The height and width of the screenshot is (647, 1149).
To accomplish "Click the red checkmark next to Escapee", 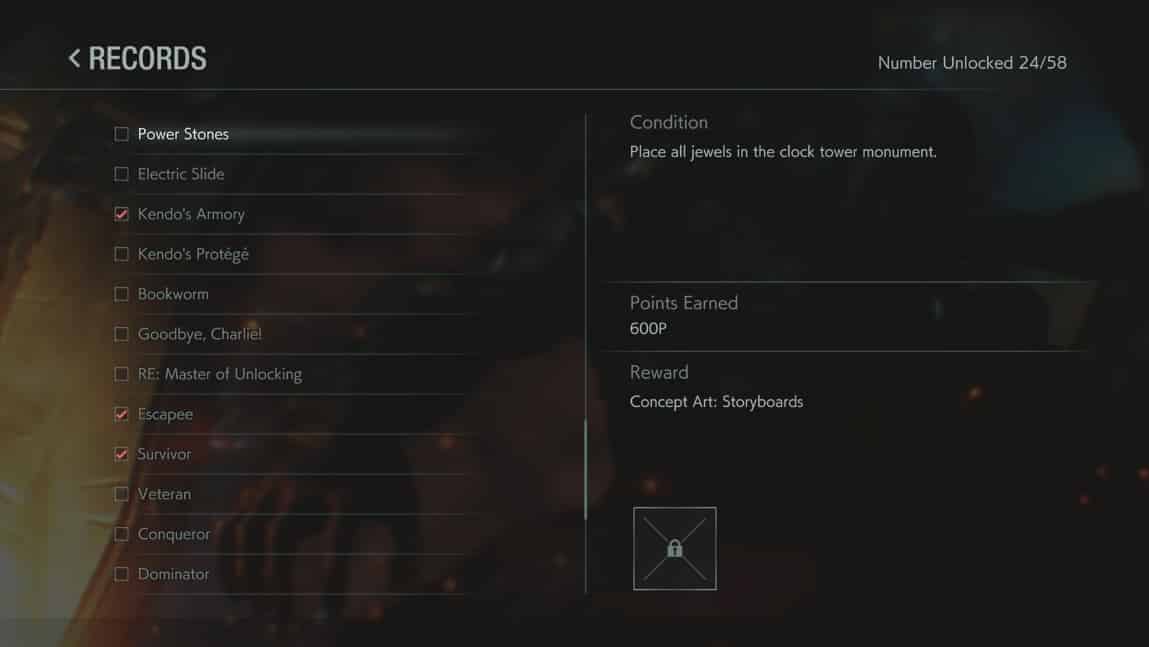I will pyautogui.click(x=122, y=414).
